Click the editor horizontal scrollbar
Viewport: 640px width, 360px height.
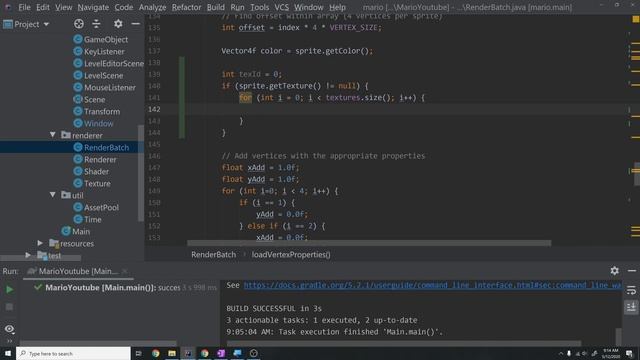369,243
